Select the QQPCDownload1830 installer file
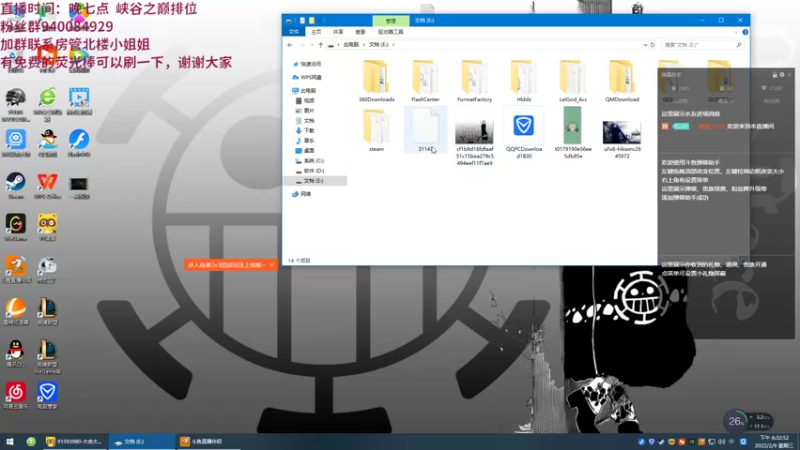The width and height of the screenshot is (800, 450). pos(523,134)
